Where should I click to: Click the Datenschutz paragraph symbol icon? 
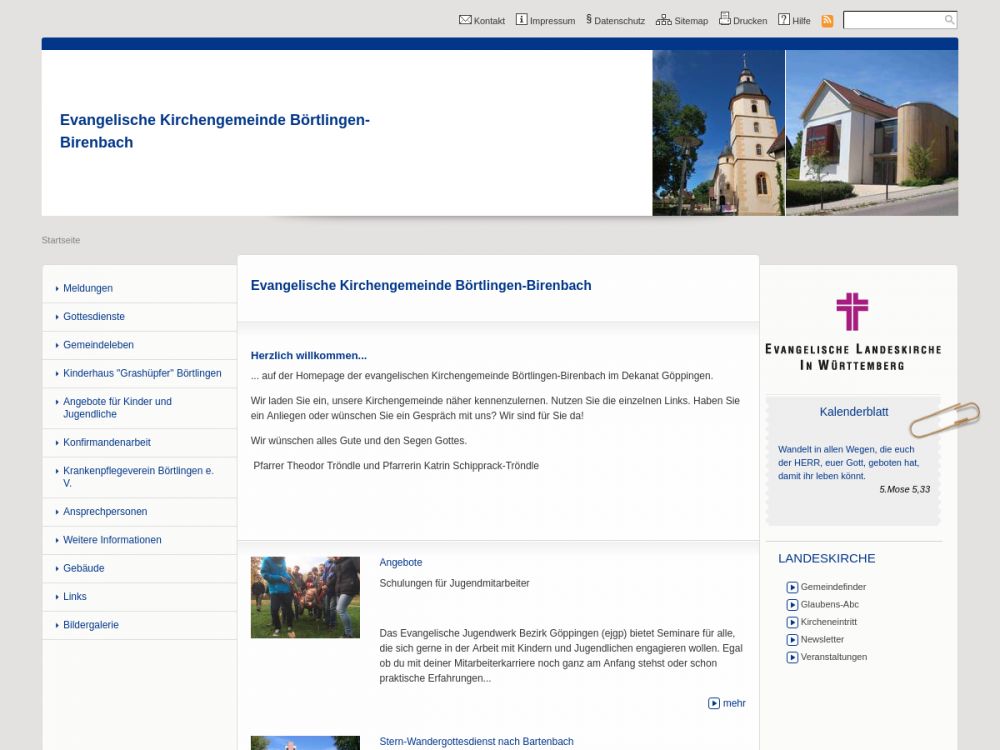click(x=589, y=19)
